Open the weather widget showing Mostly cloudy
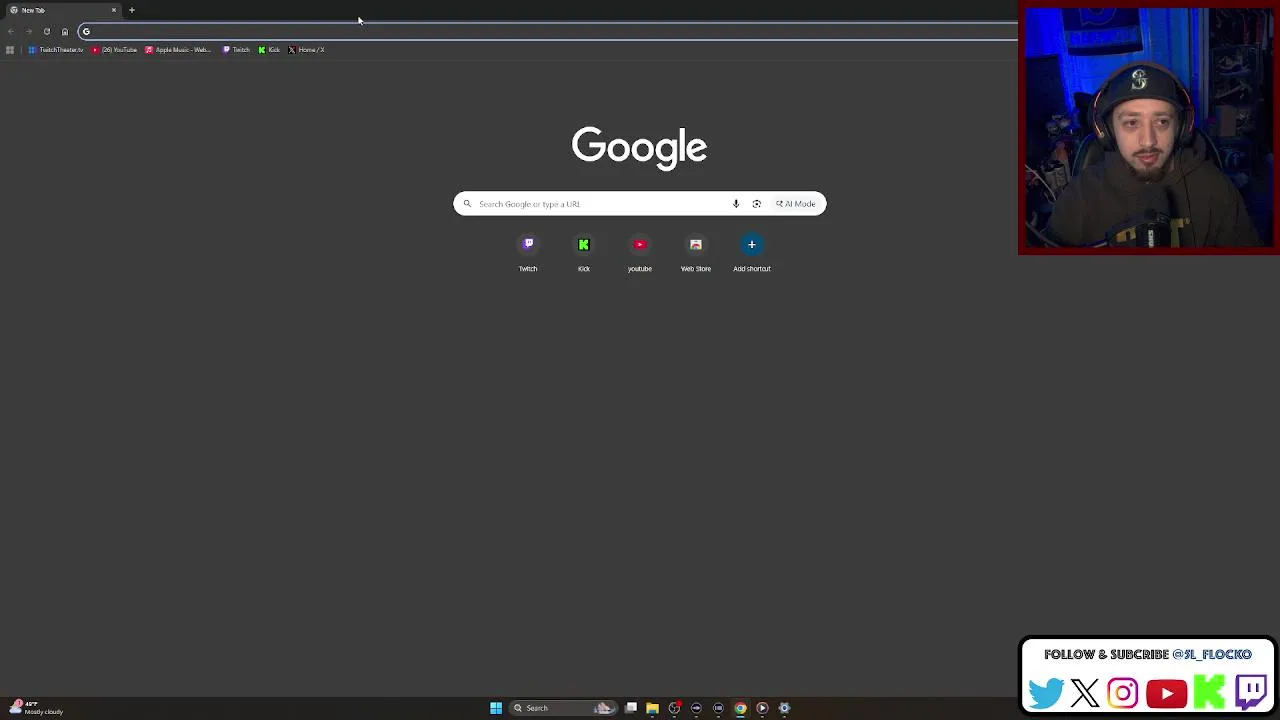Screen dimensions: 1280x720 pos(36,708)
